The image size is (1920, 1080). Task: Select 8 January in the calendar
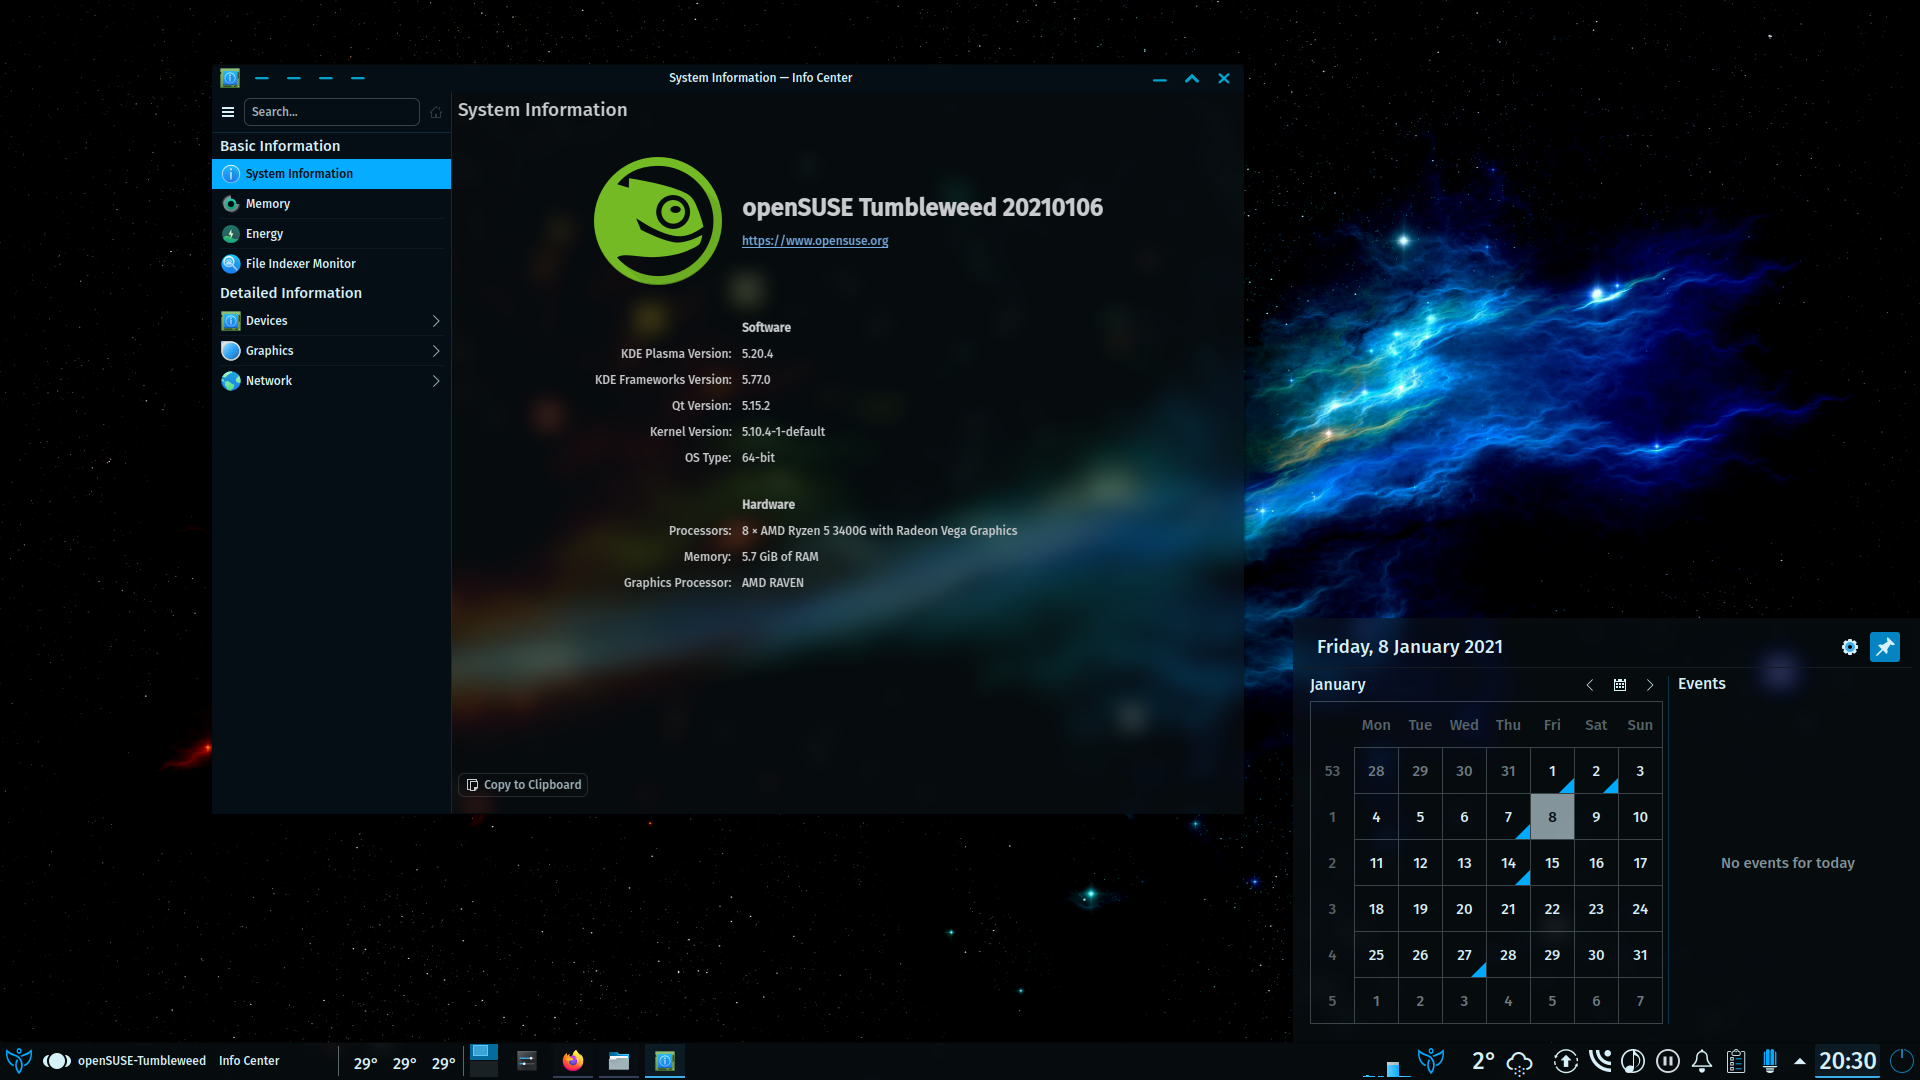tap(1552, 817)
